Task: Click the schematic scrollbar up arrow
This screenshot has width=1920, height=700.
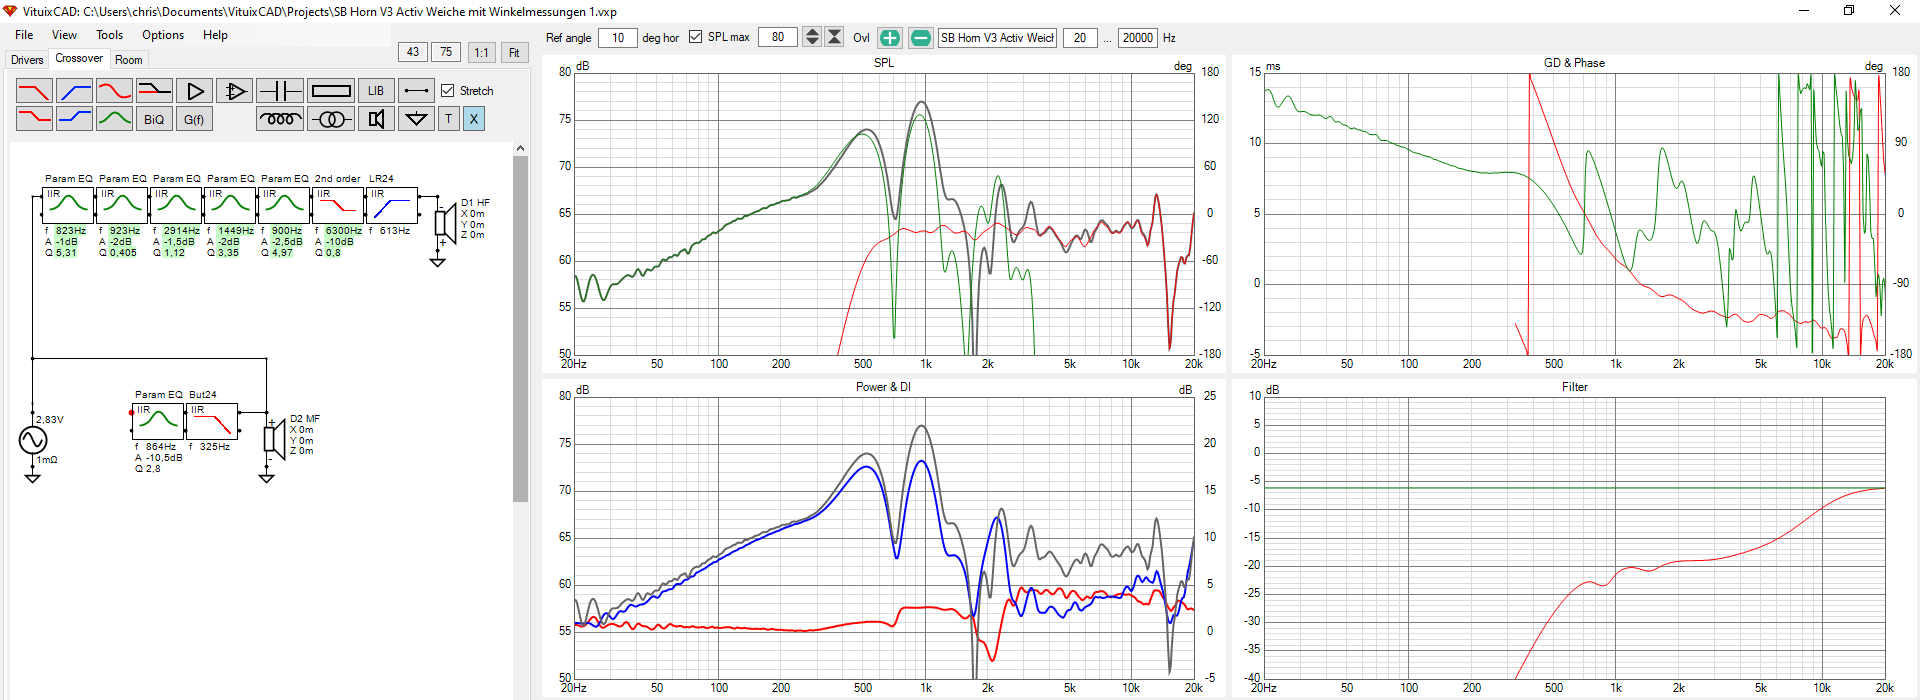Action: pos(520,148)
